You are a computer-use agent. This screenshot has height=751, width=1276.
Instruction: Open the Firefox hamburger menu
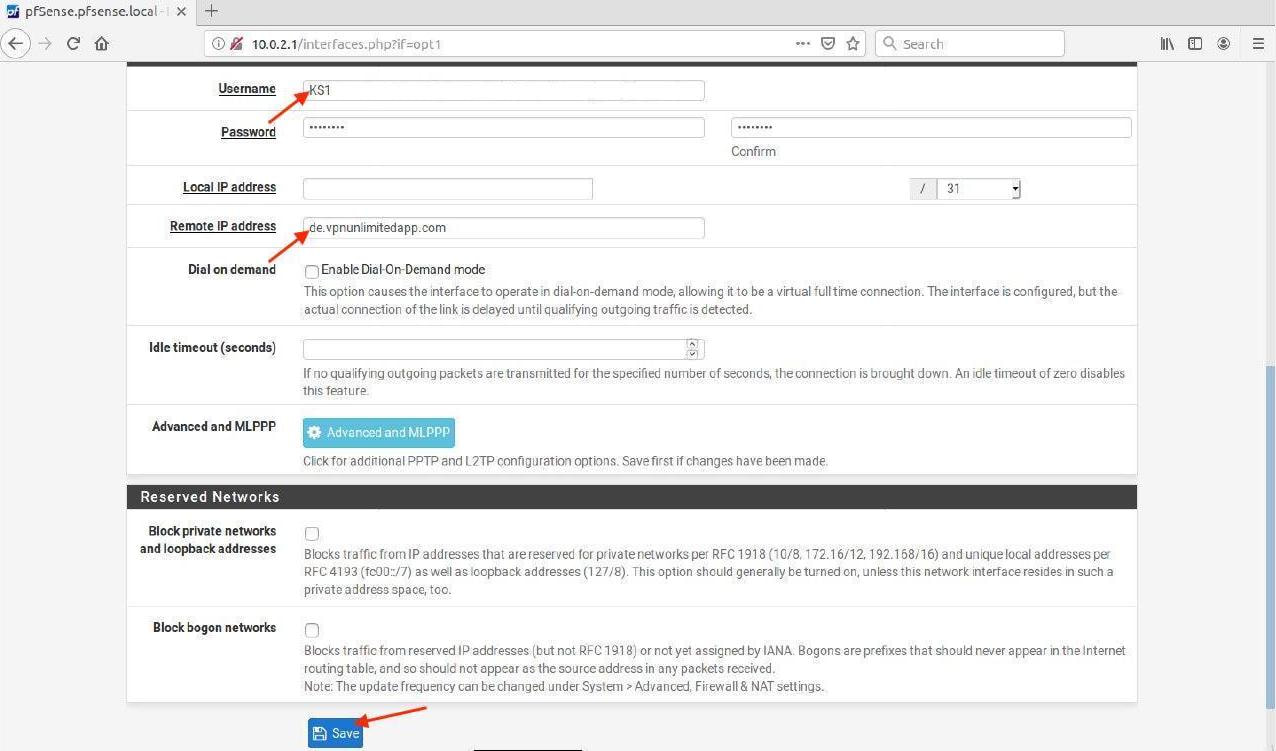(x=1258, y=44)
